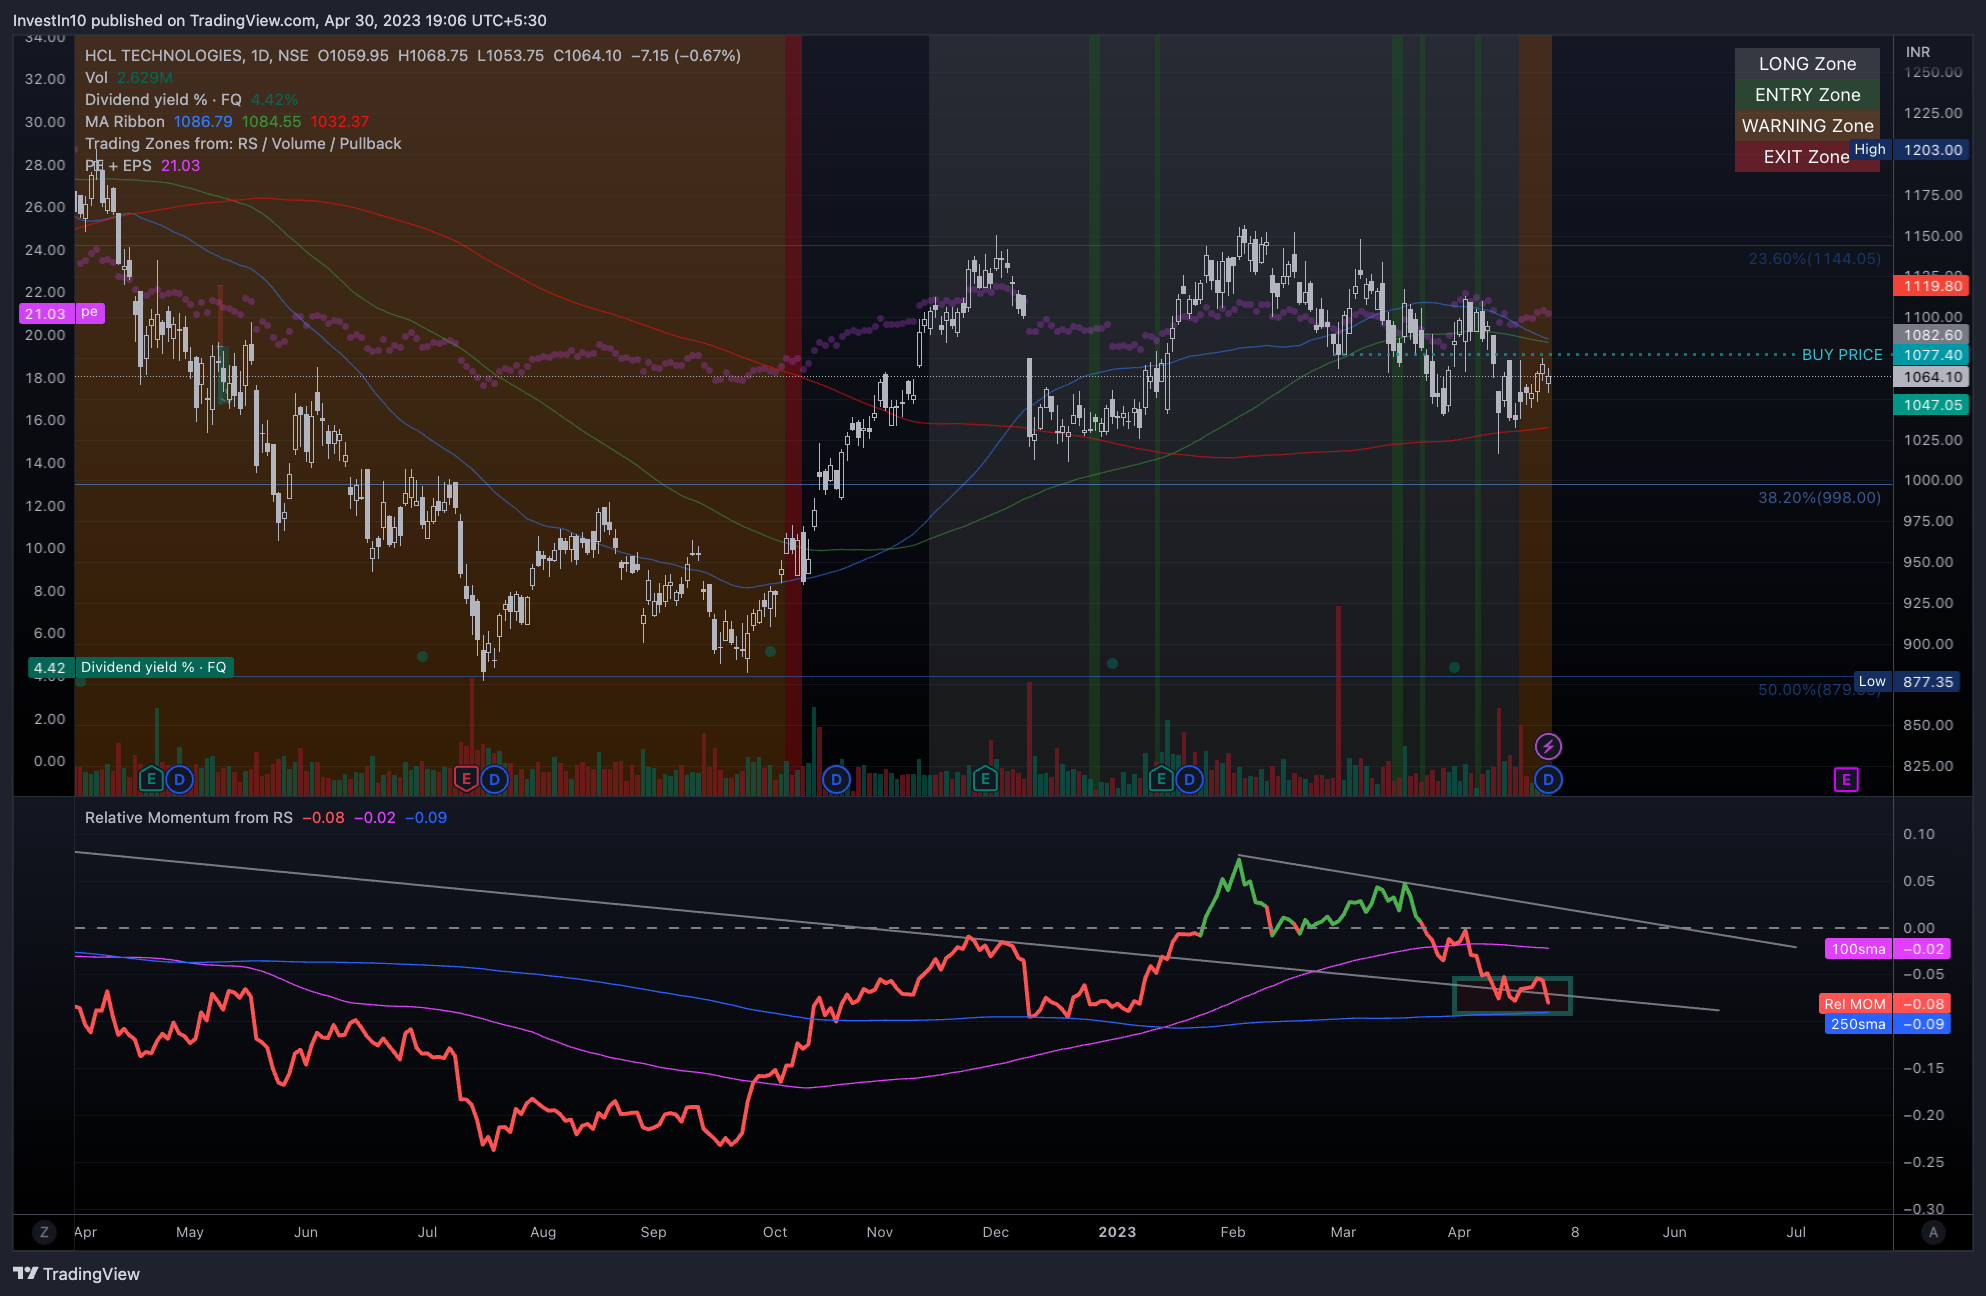
Task: Click the Dividend yield % · FQ legend at top
Action: (191, 100)
